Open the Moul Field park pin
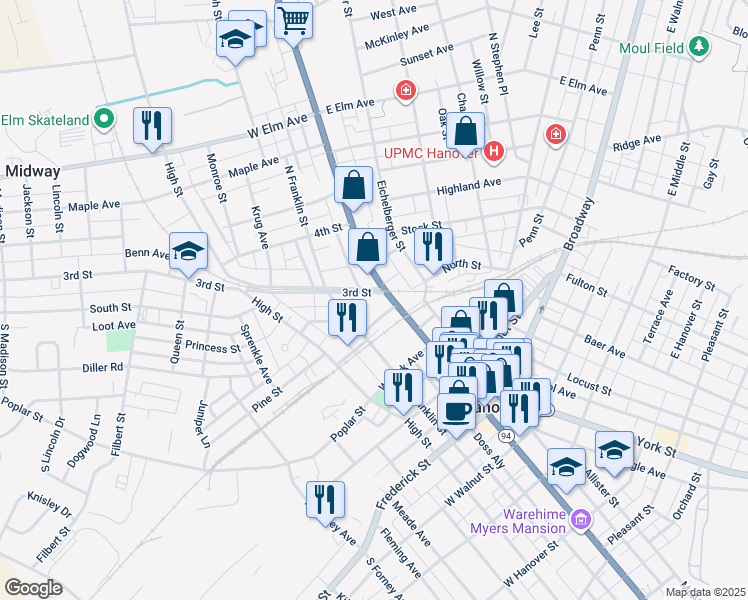The image size is (748, 600). (x=701, y=47)
